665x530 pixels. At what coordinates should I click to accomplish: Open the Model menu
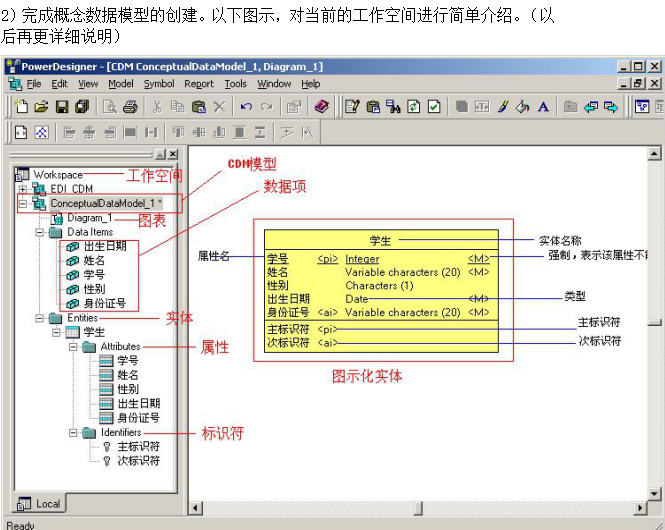click(x=120, y=84)
